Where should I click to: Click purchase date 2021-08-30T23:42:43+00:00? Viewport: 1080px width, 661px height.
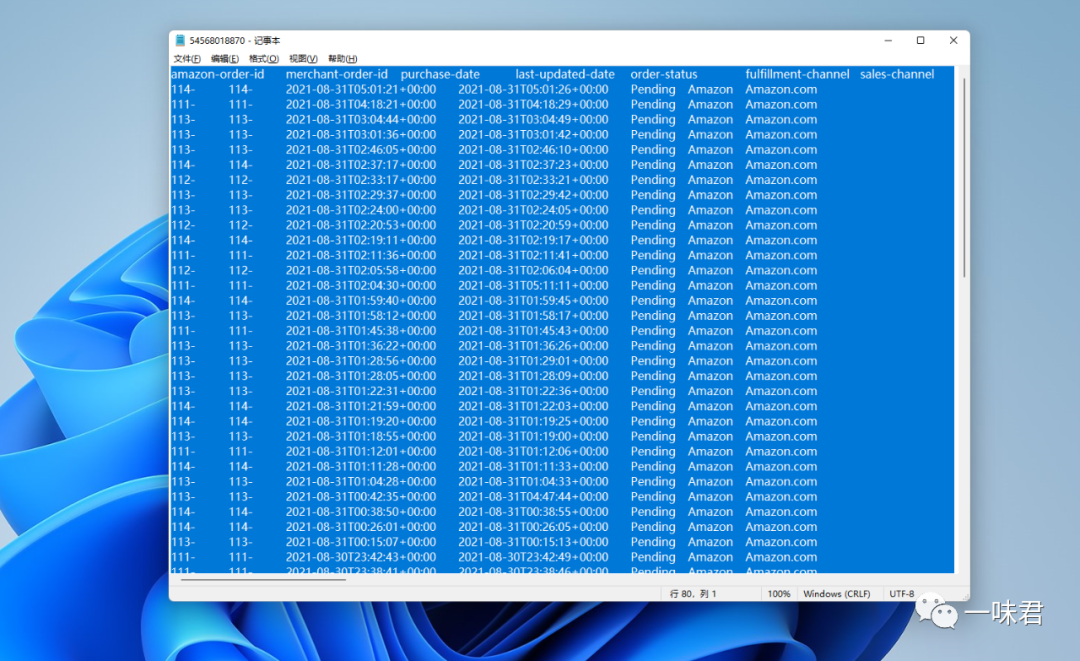(361, 557)
